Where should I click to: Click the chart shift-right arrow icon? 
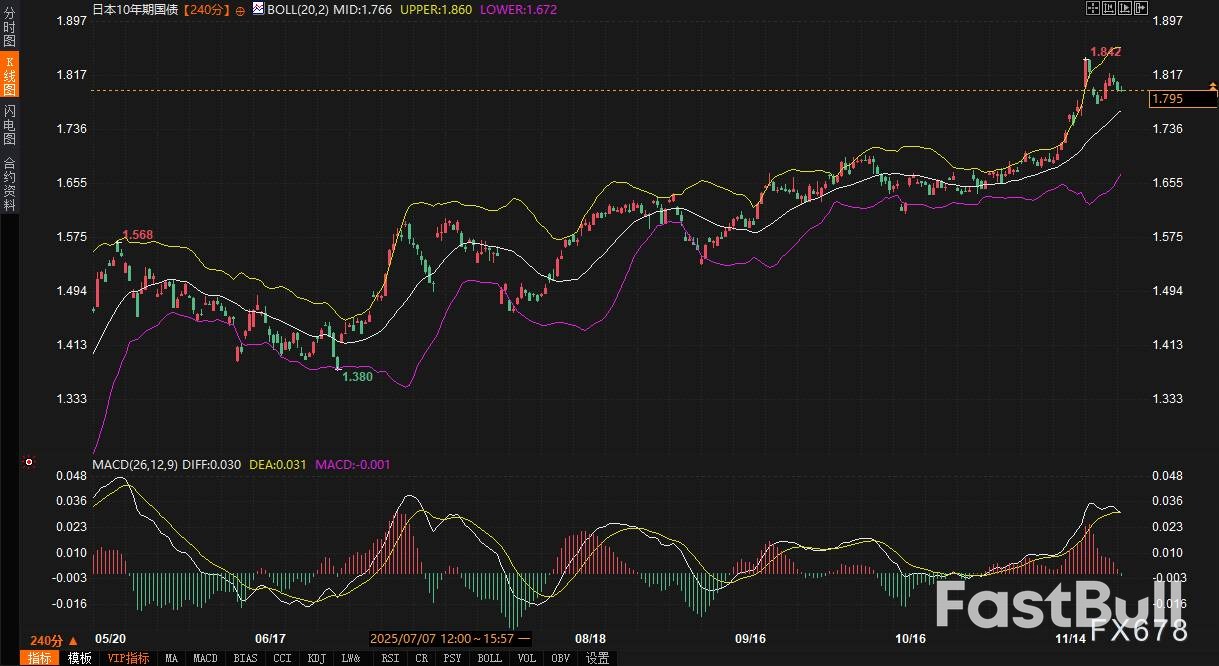(1141, 8)
